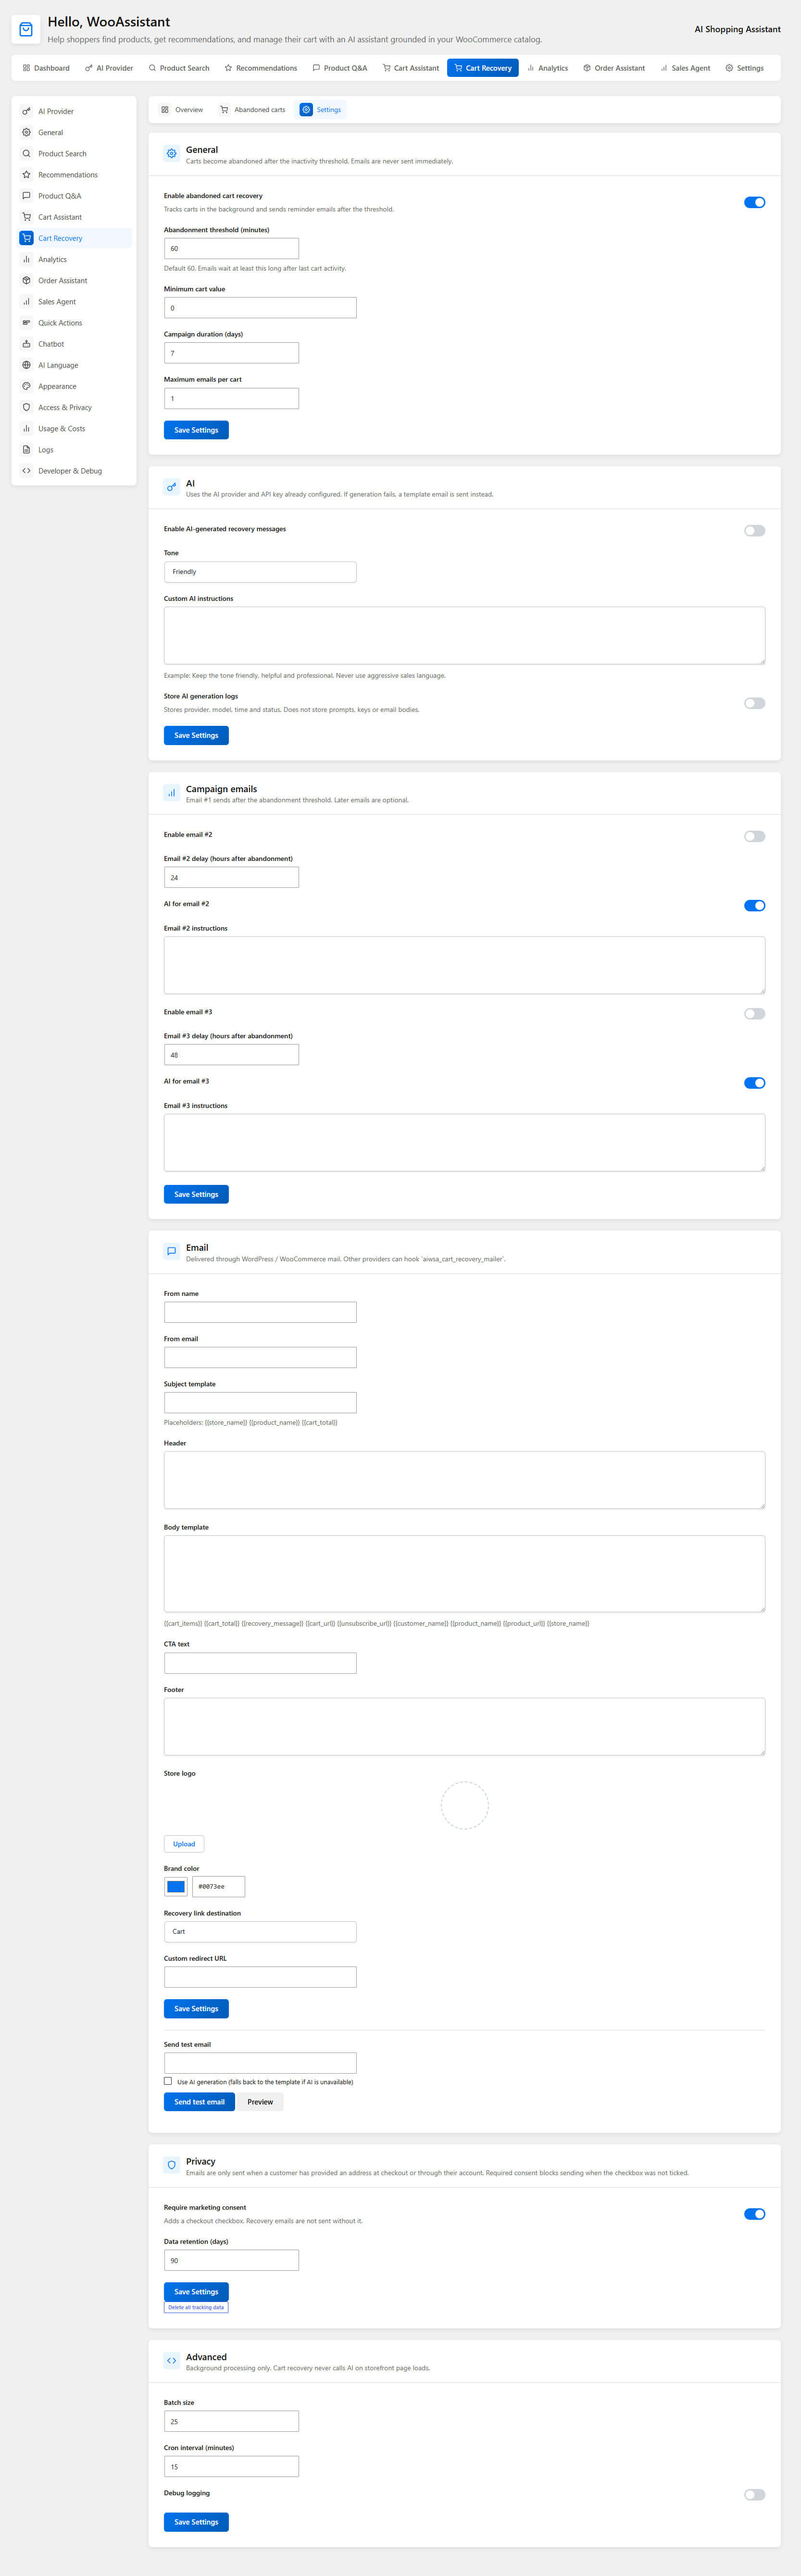
Task: Click the Cart Assistant cart icon in sidebar
Action: (x=26, y=217)
